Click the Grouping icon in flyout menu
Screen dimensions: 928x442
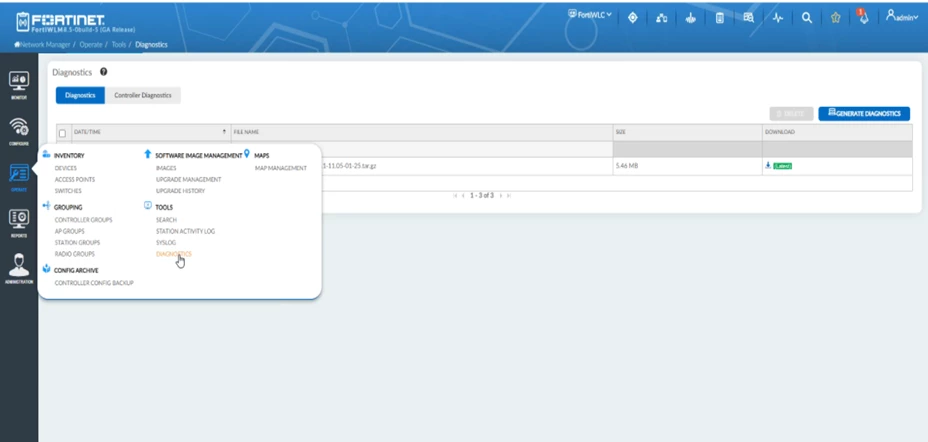46,205
